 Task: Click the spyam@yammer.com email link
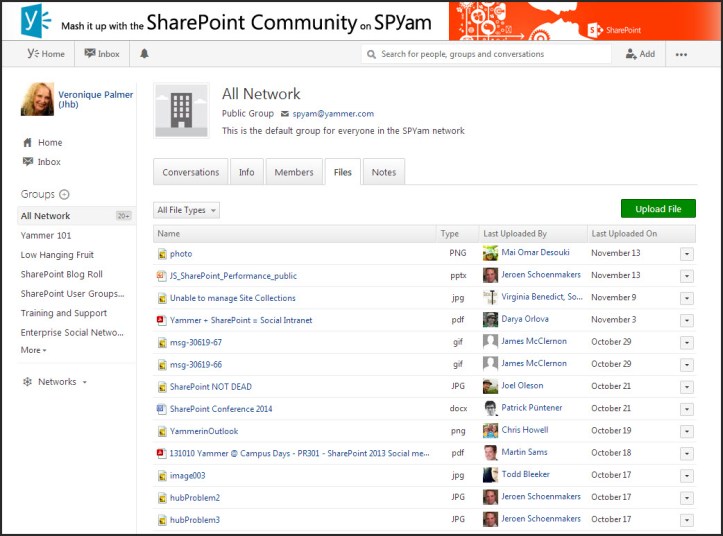[x=333, y=113]
